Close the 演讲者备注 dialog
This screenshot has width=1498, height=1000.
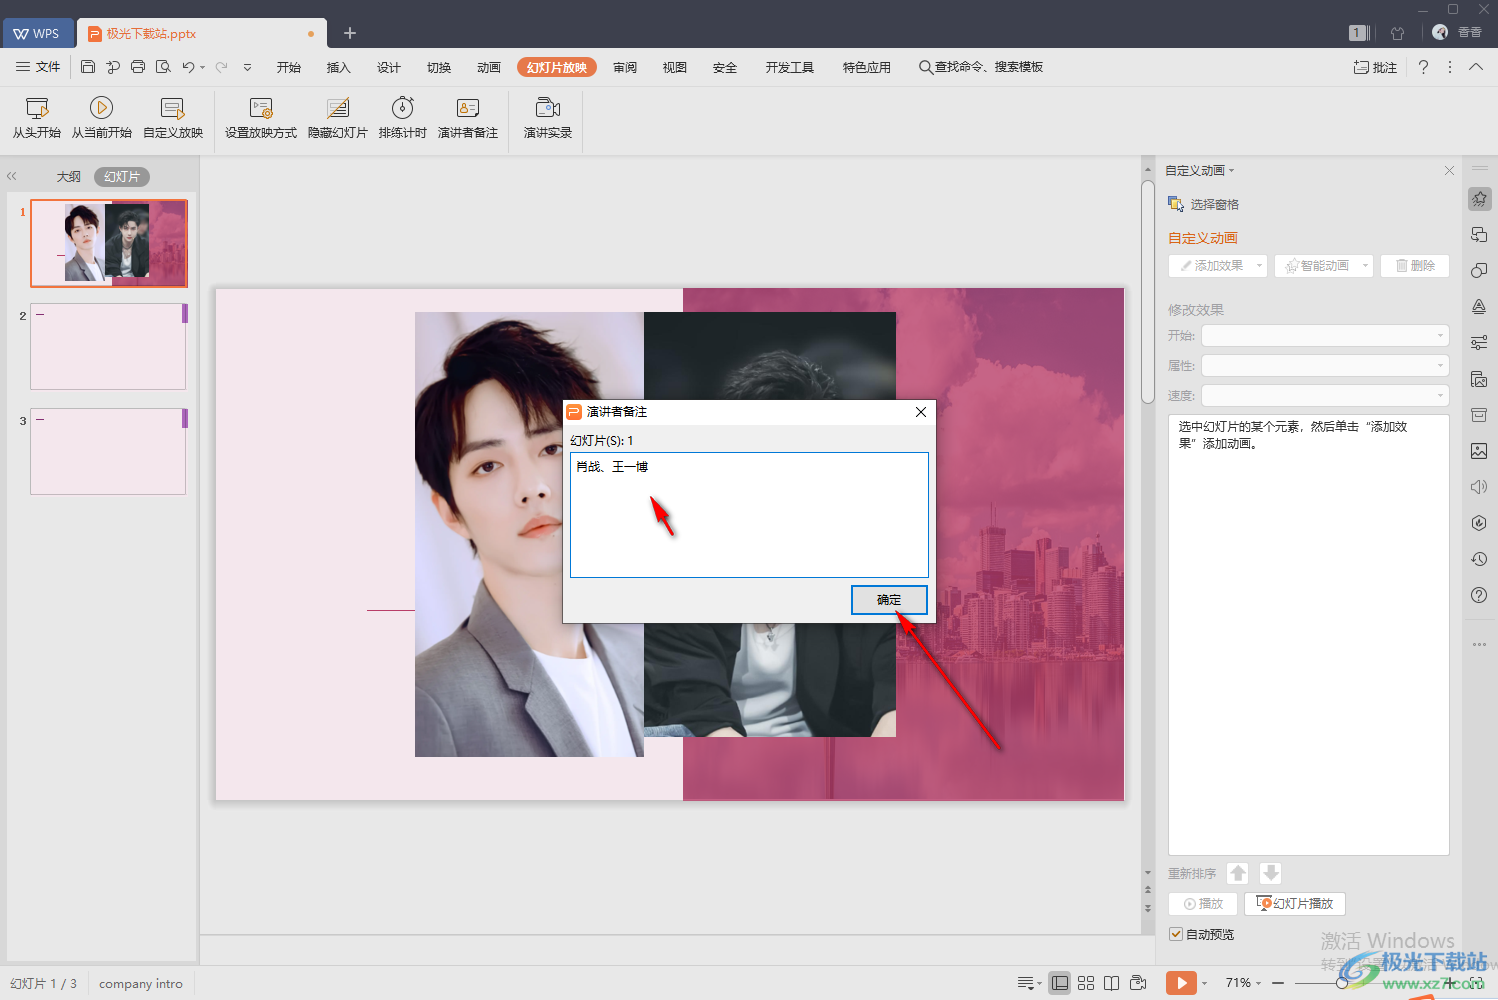coord(921,412)
